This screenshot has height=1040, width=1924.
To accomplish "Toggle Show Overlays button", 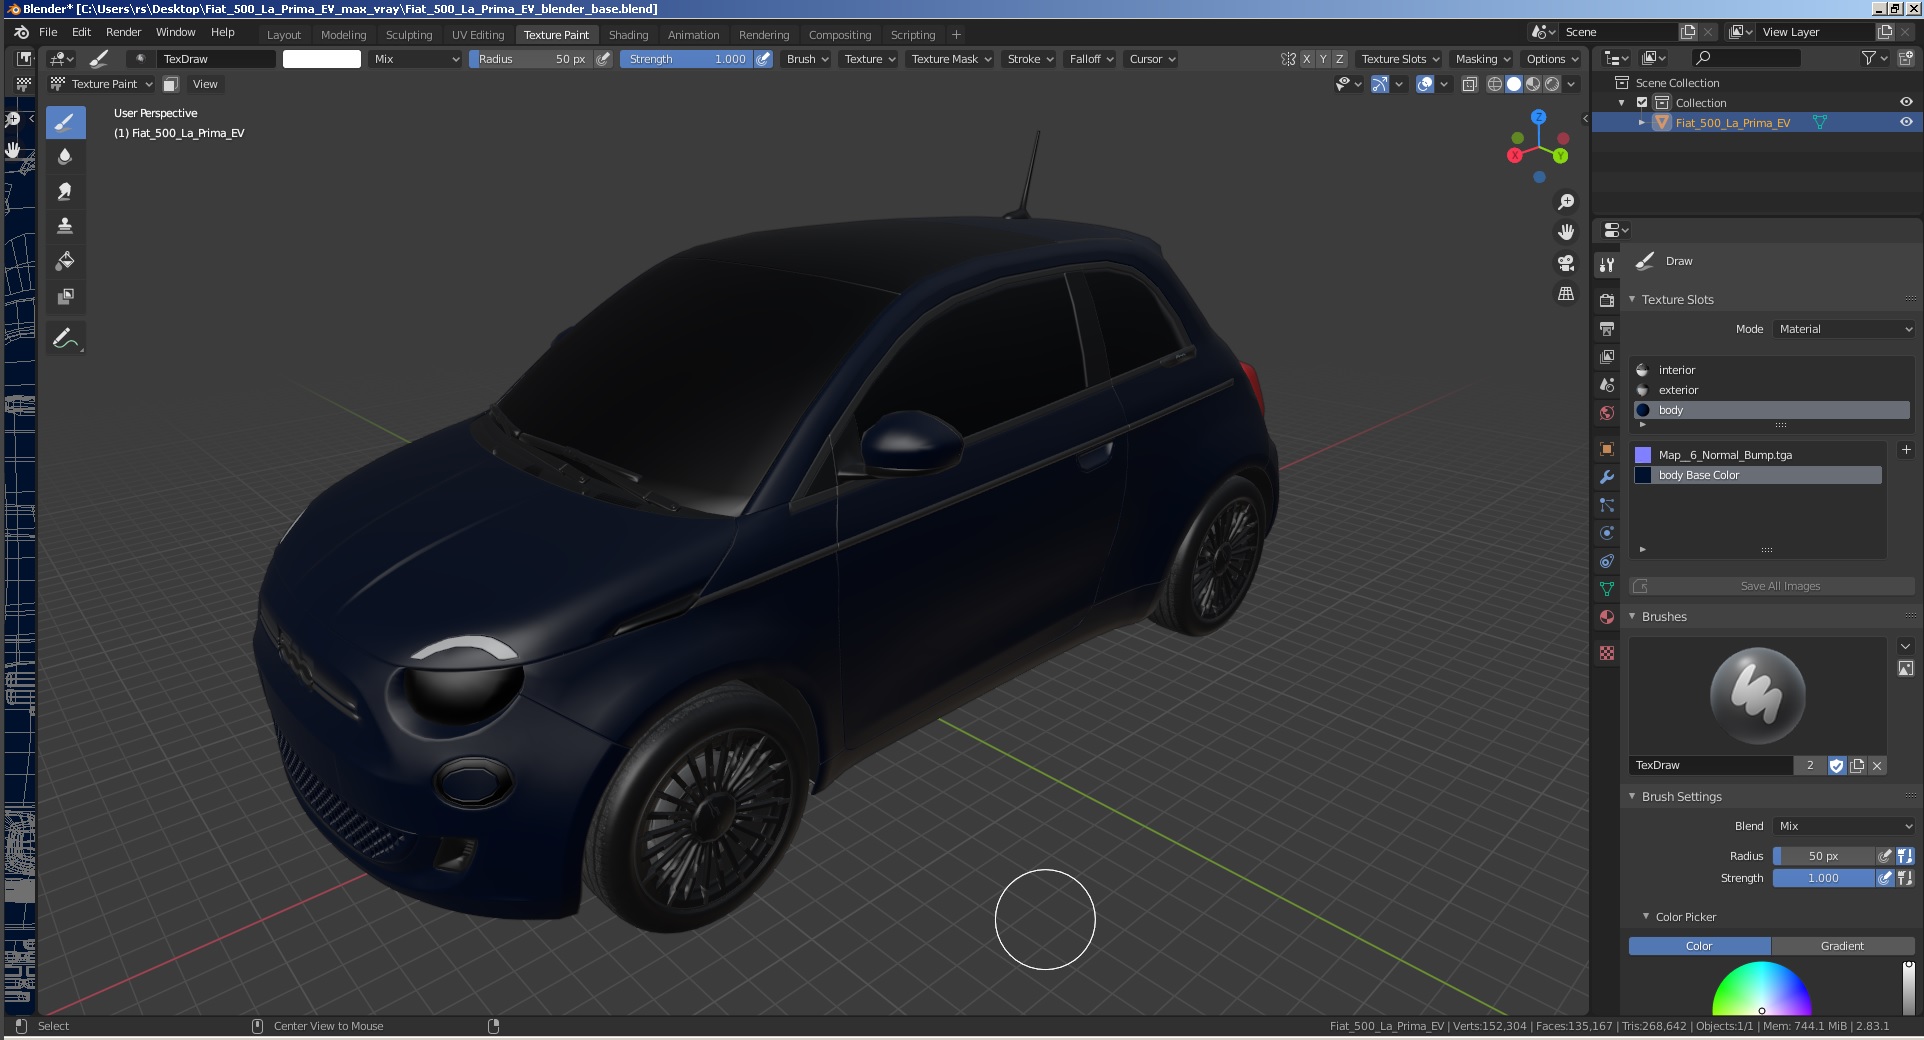I will click(1425, 84).
